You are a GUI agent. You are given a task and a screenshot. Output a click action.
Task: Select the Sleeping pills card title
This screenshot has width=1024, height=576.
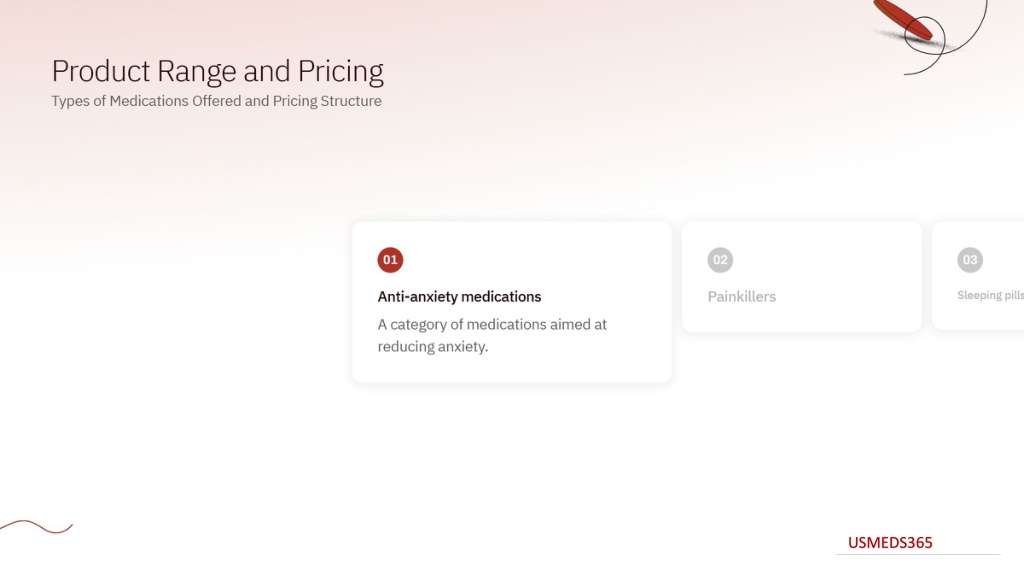[x=991, y=295]
